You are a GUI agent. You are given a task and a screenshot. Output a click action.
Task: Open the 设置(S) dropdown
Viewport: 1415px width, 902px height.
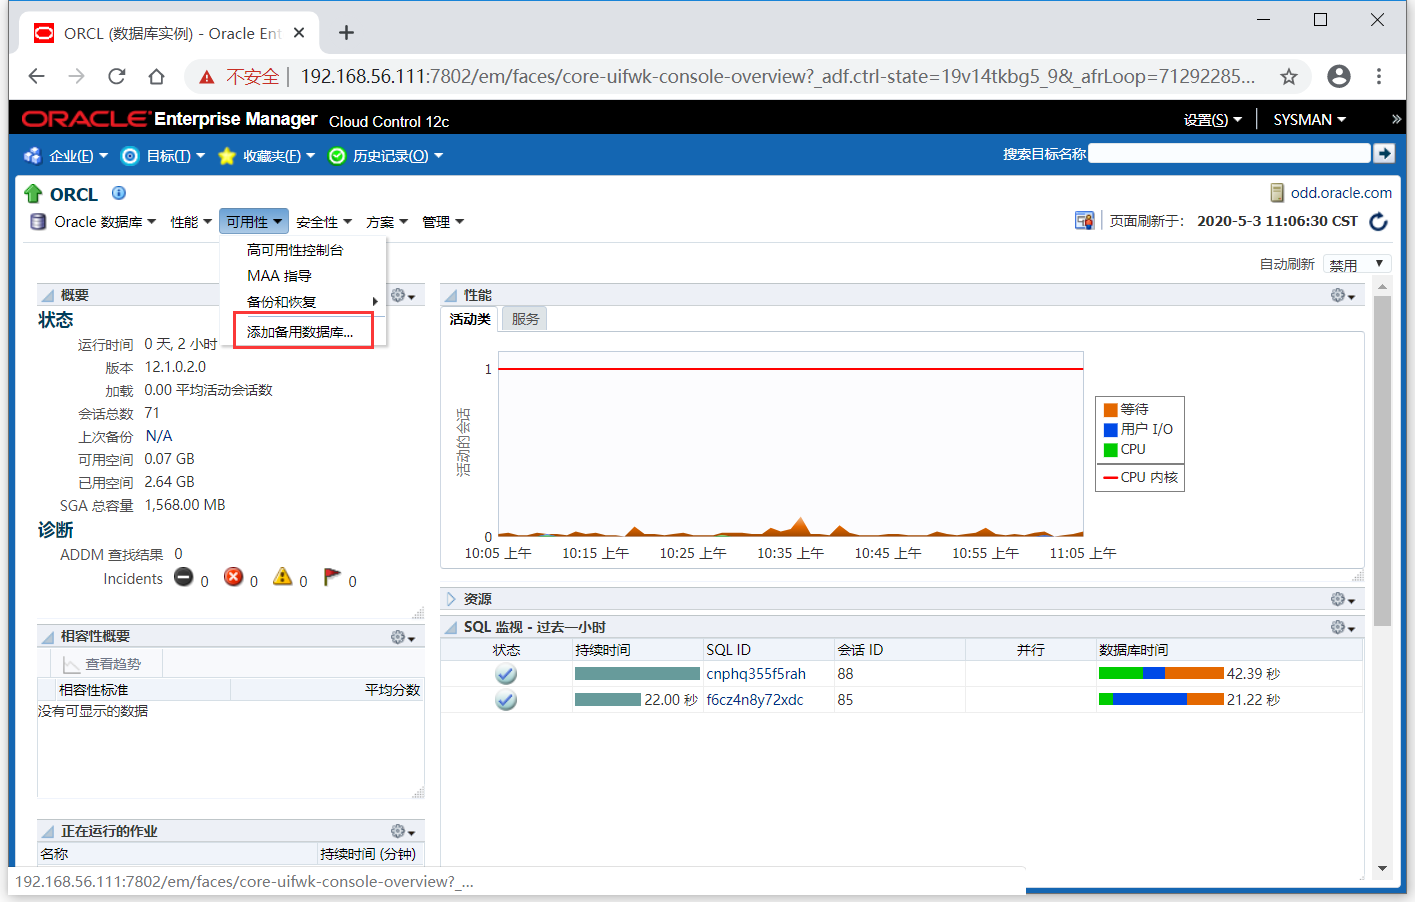pyautogui.click(x=1212, y=119)
